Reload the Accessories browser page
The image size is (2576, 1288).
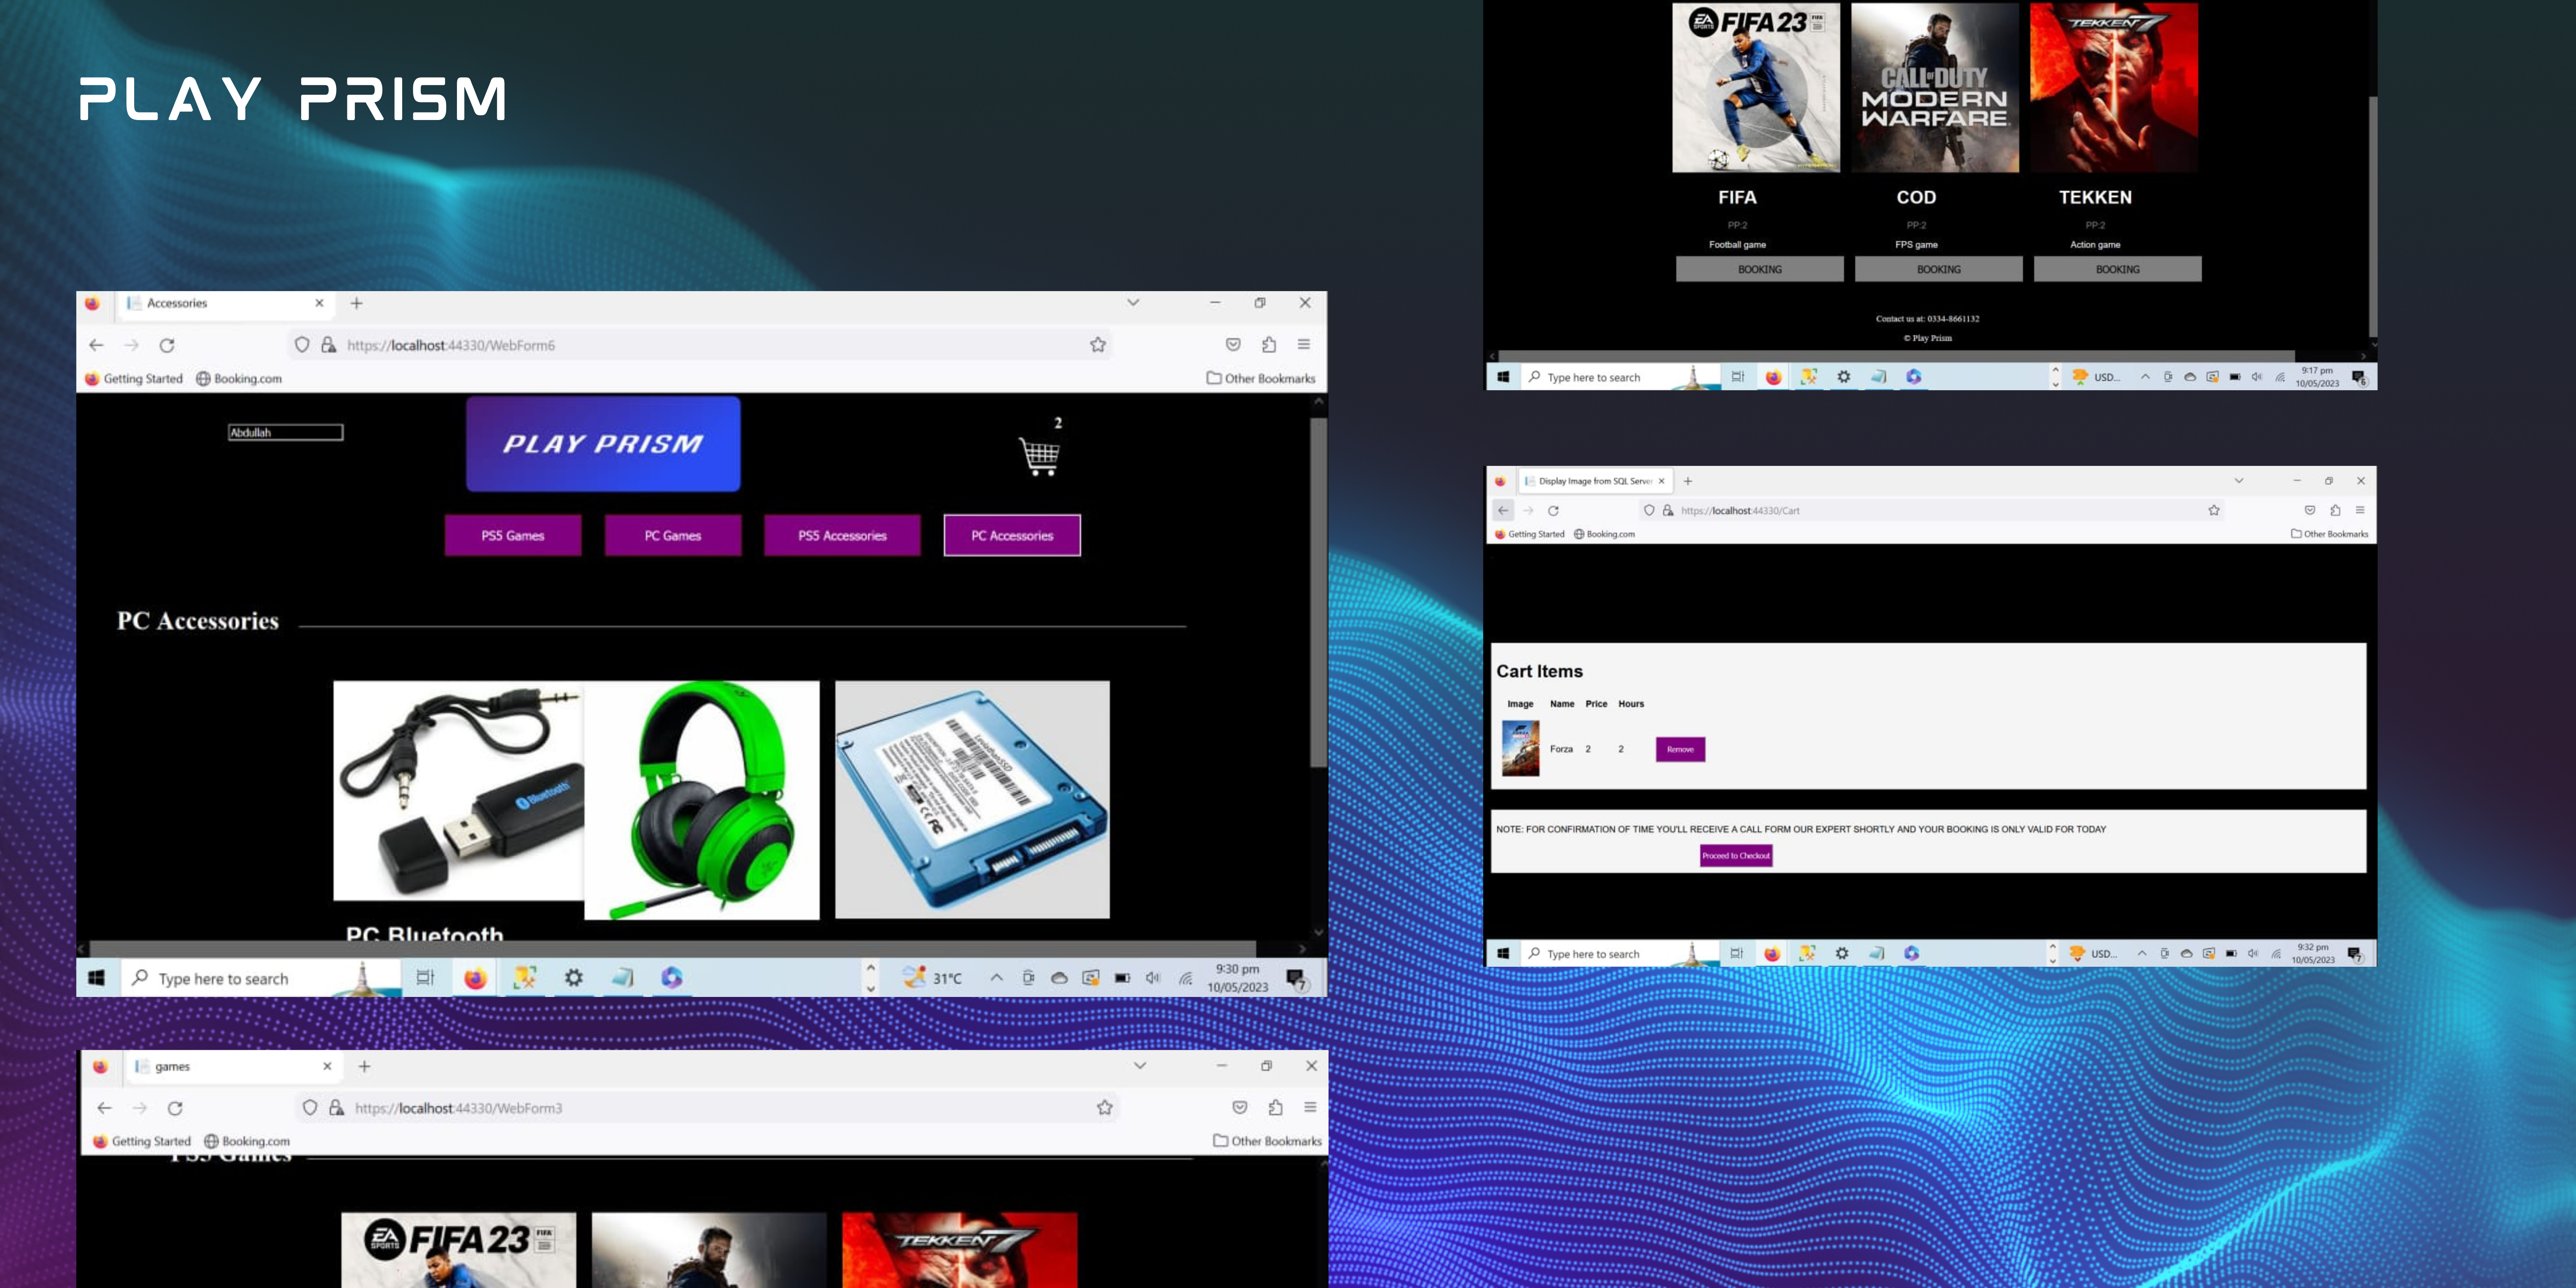click(x=167, y=345)
